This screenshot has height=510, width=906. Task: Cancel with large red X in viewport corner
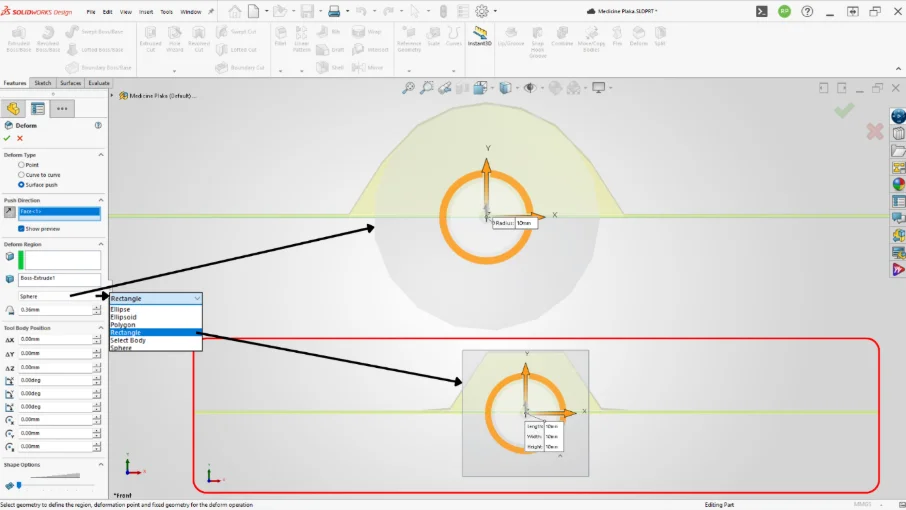click(x=875, y=132)
